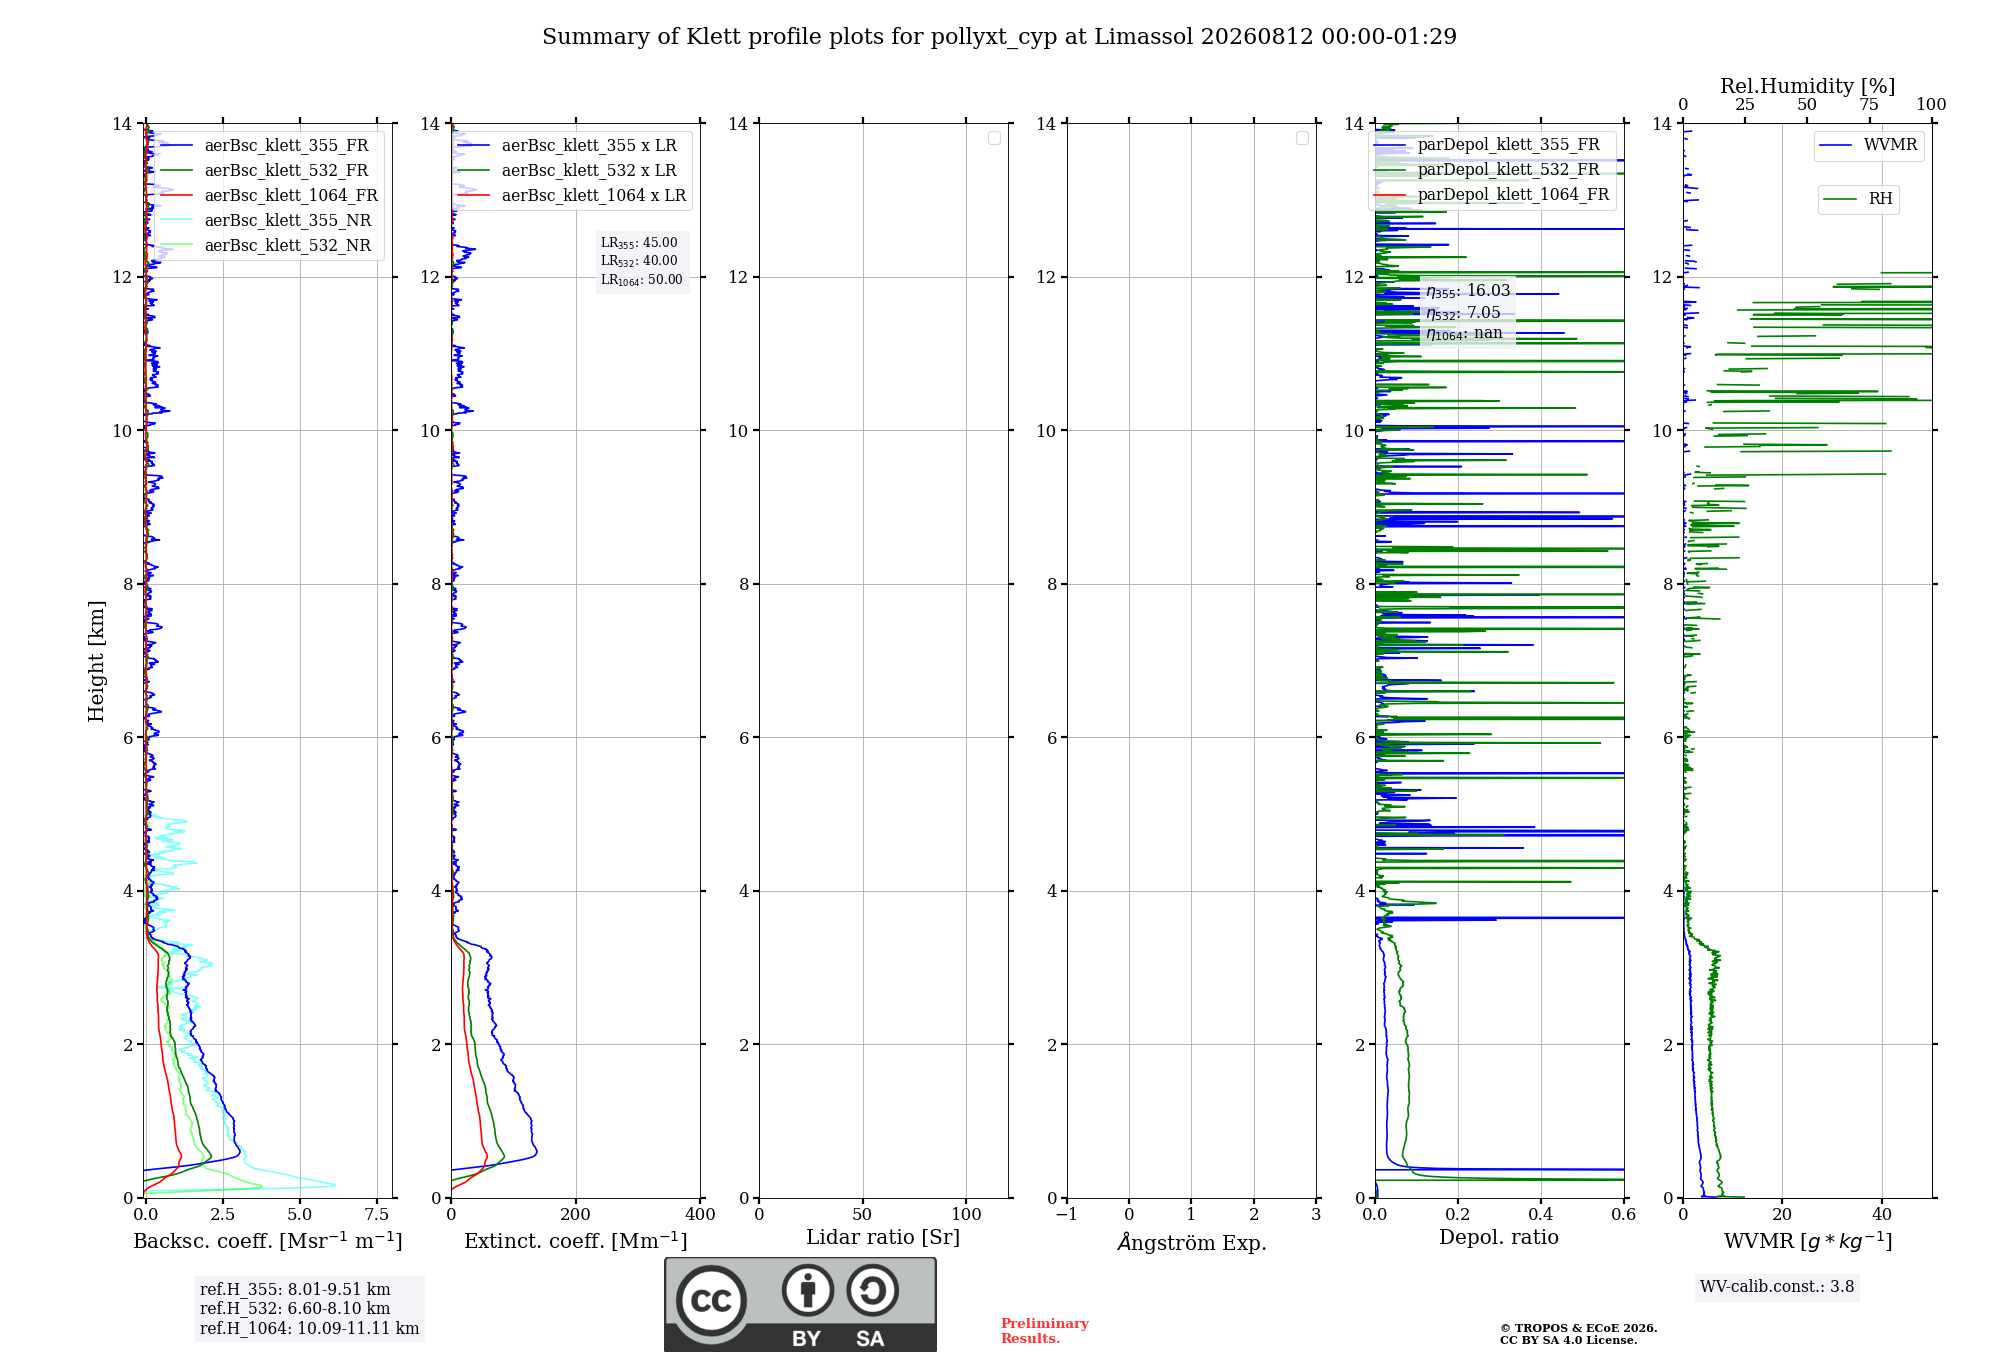Click the LR1064: 50.00 value

642,280
